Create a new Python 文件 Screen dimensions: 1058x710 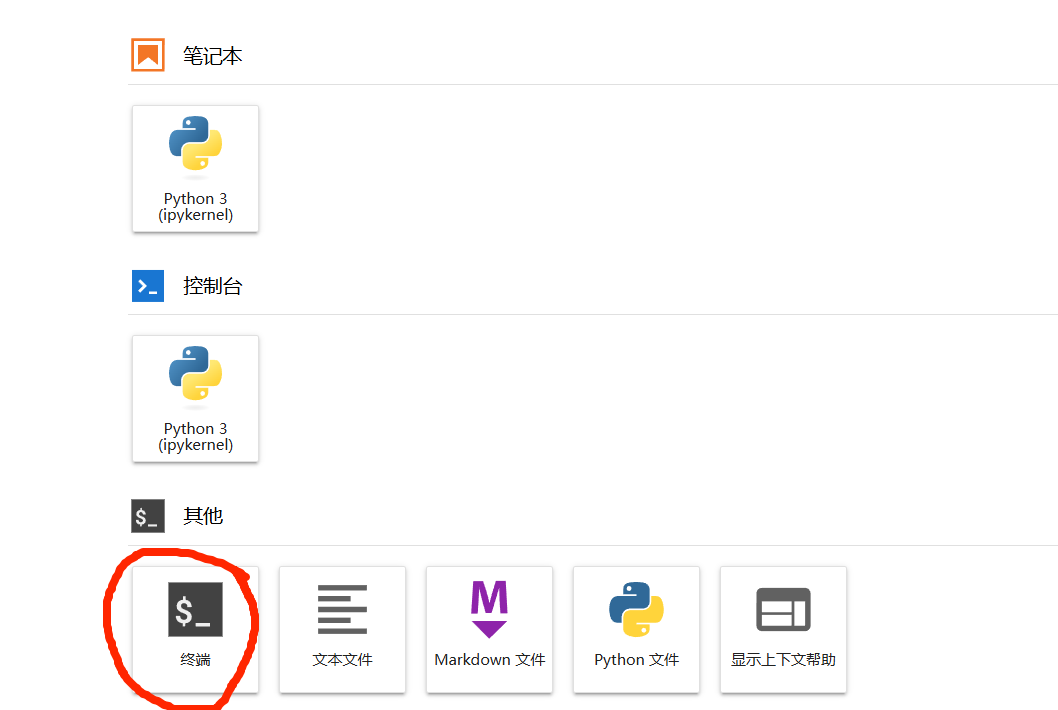click(x=636, y=630)
